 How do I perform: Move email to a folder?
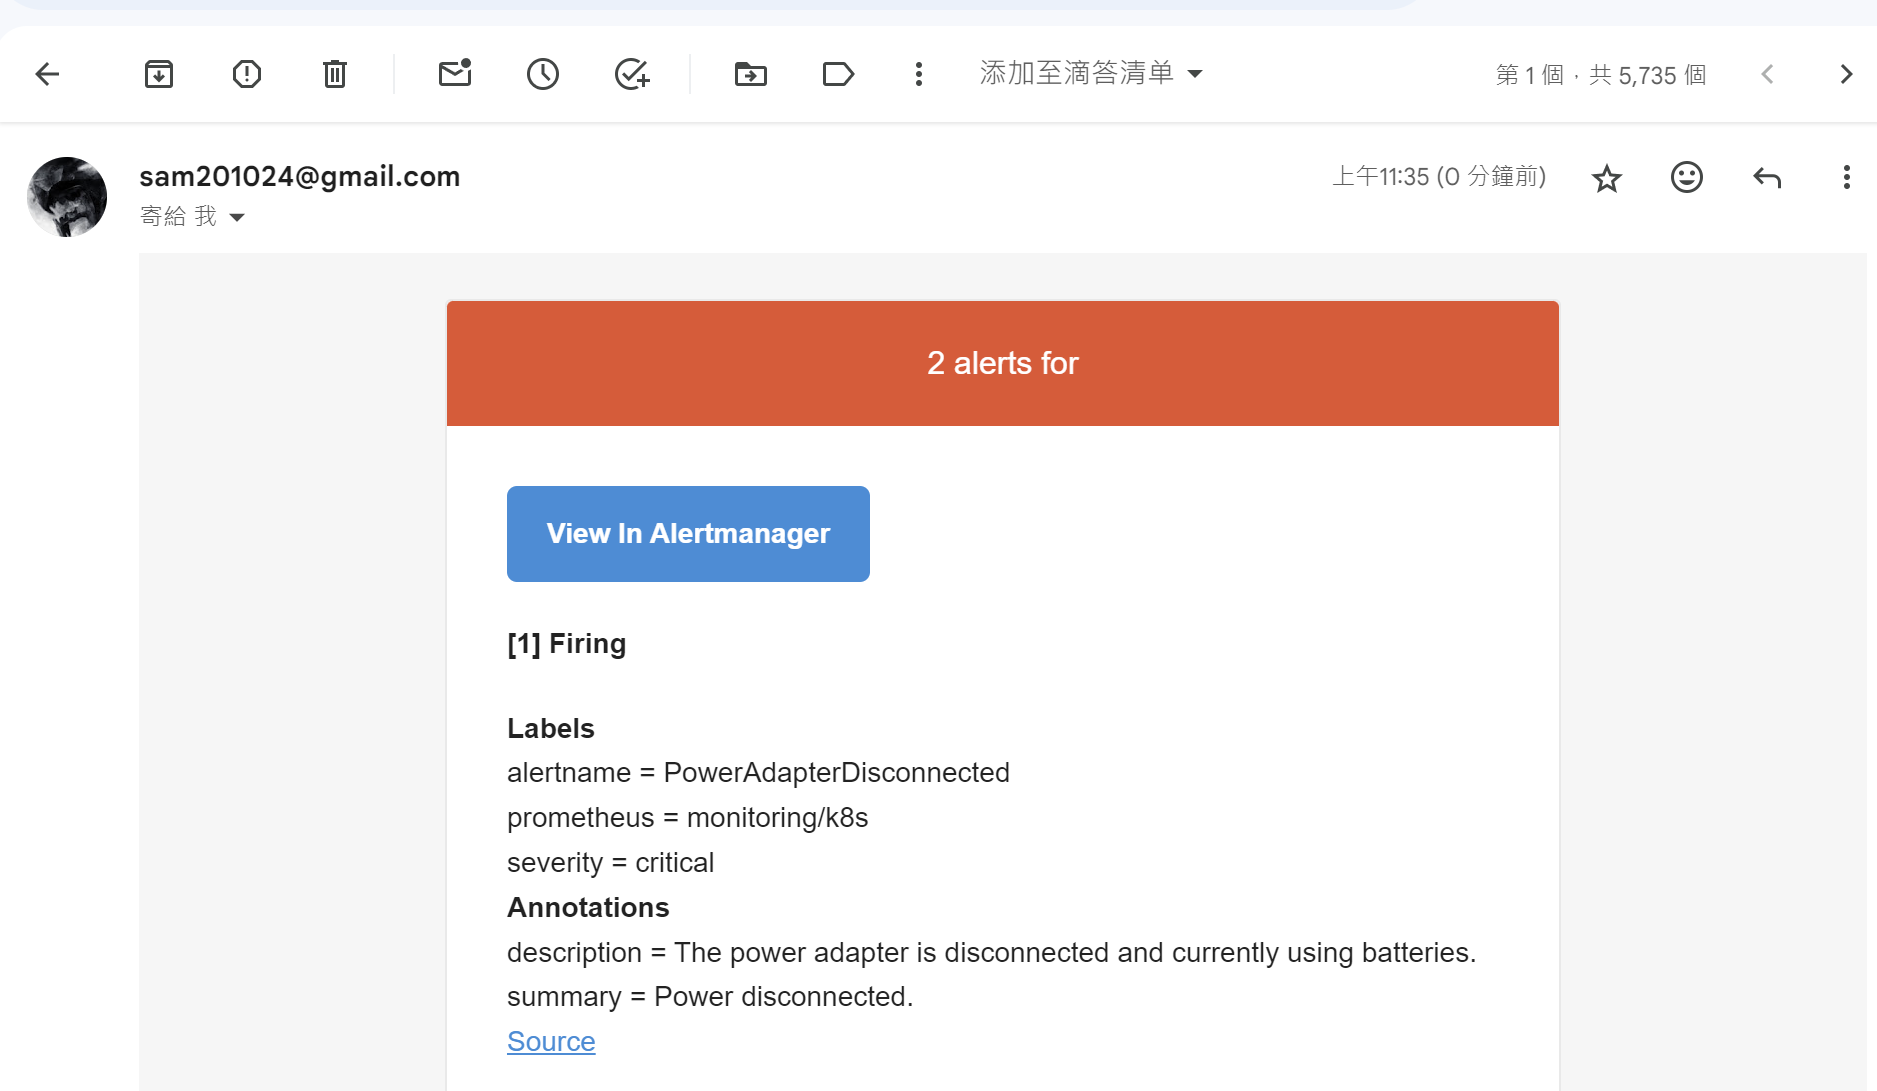(x=750, y=74)
